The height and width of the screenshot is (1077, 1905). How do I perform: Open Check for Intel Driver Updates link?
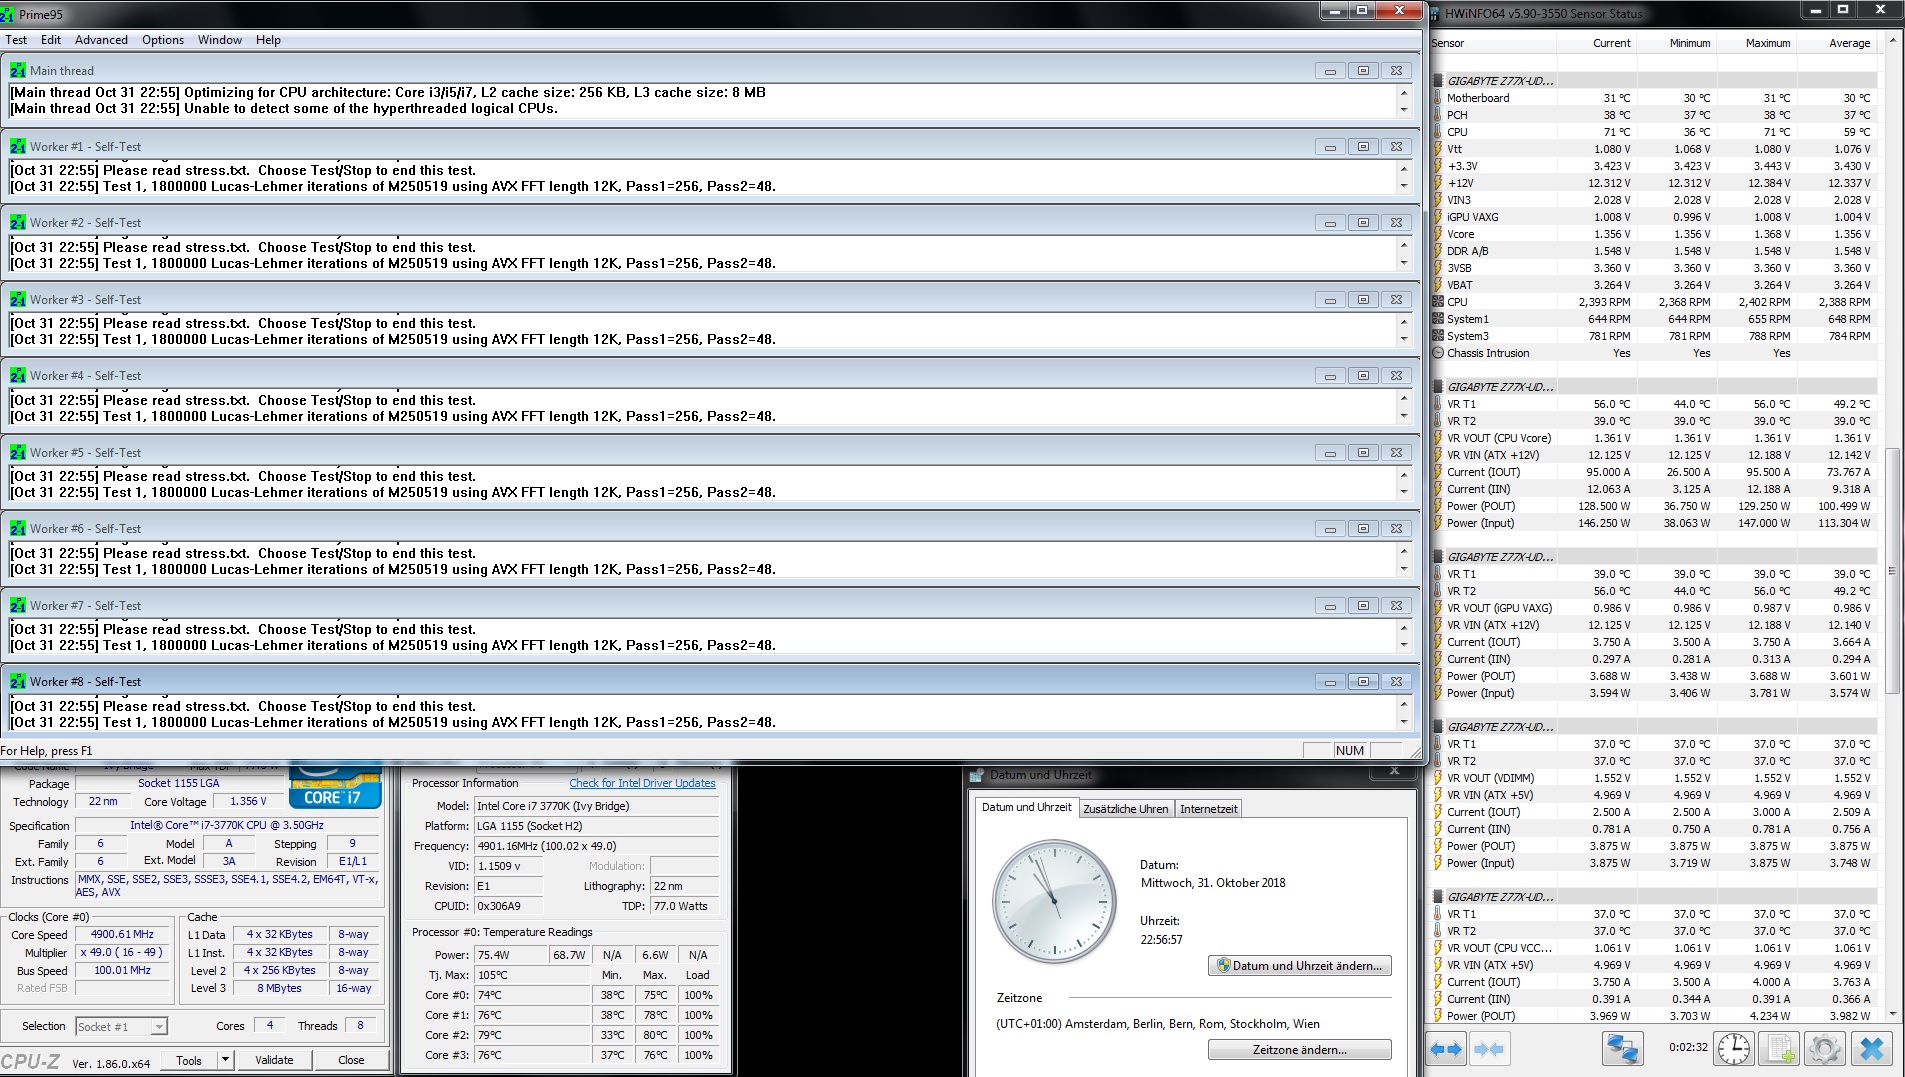642,783
